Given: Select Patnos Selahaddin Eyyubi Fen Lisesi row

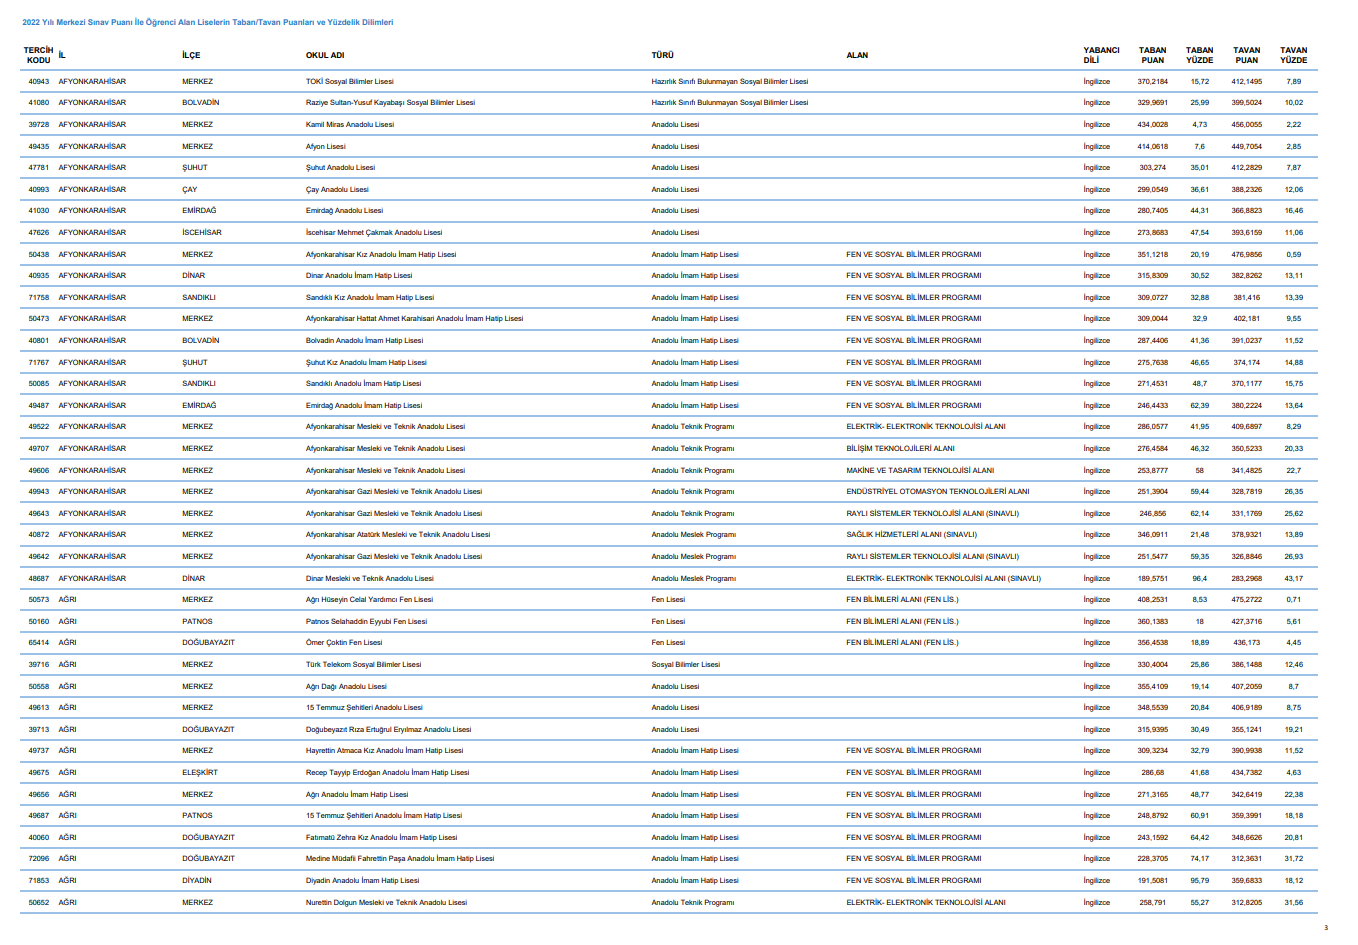Looking at the screenshot, I should [667, 621].
